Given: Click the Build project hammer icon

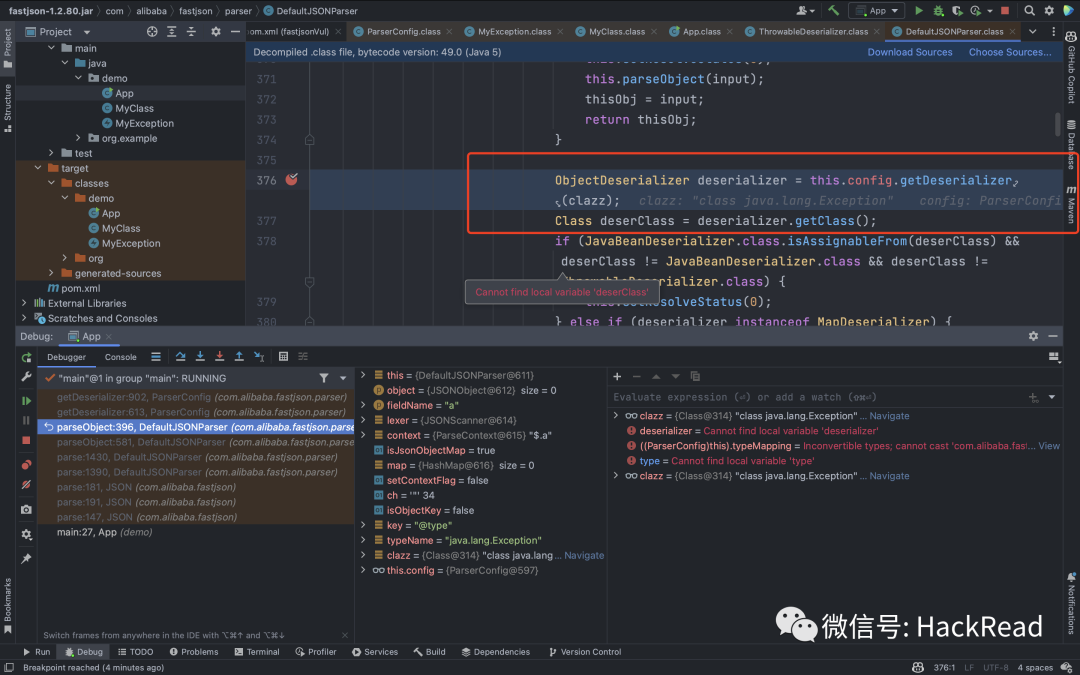Looking at the screenshot, I should 833,10.
